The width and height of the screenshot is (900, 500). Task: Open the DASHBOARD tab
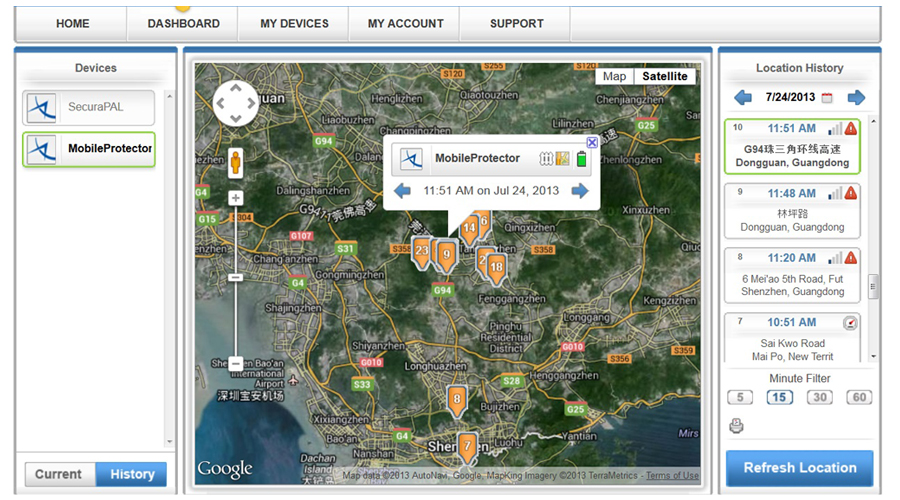coord(183,24)
